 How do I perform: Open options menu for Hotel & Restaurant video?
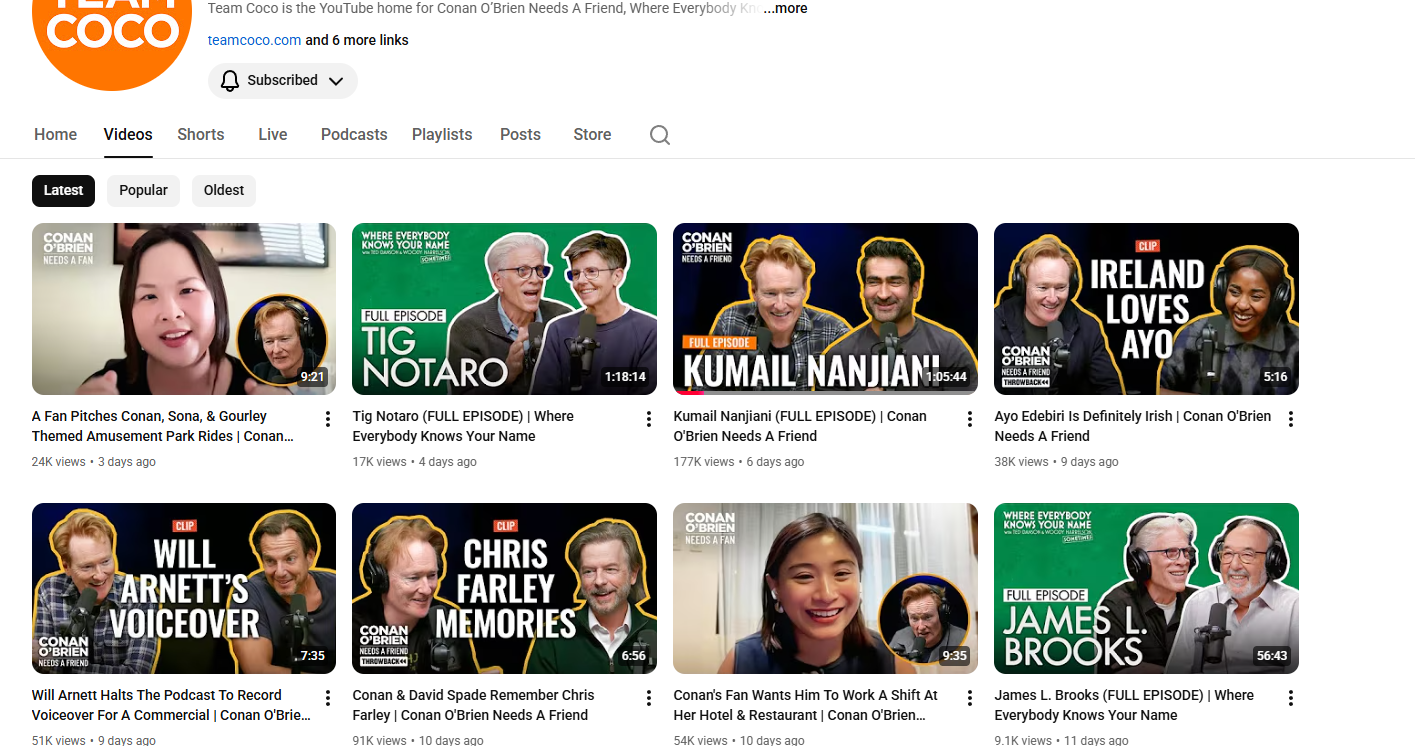click(x=969, y=698)
